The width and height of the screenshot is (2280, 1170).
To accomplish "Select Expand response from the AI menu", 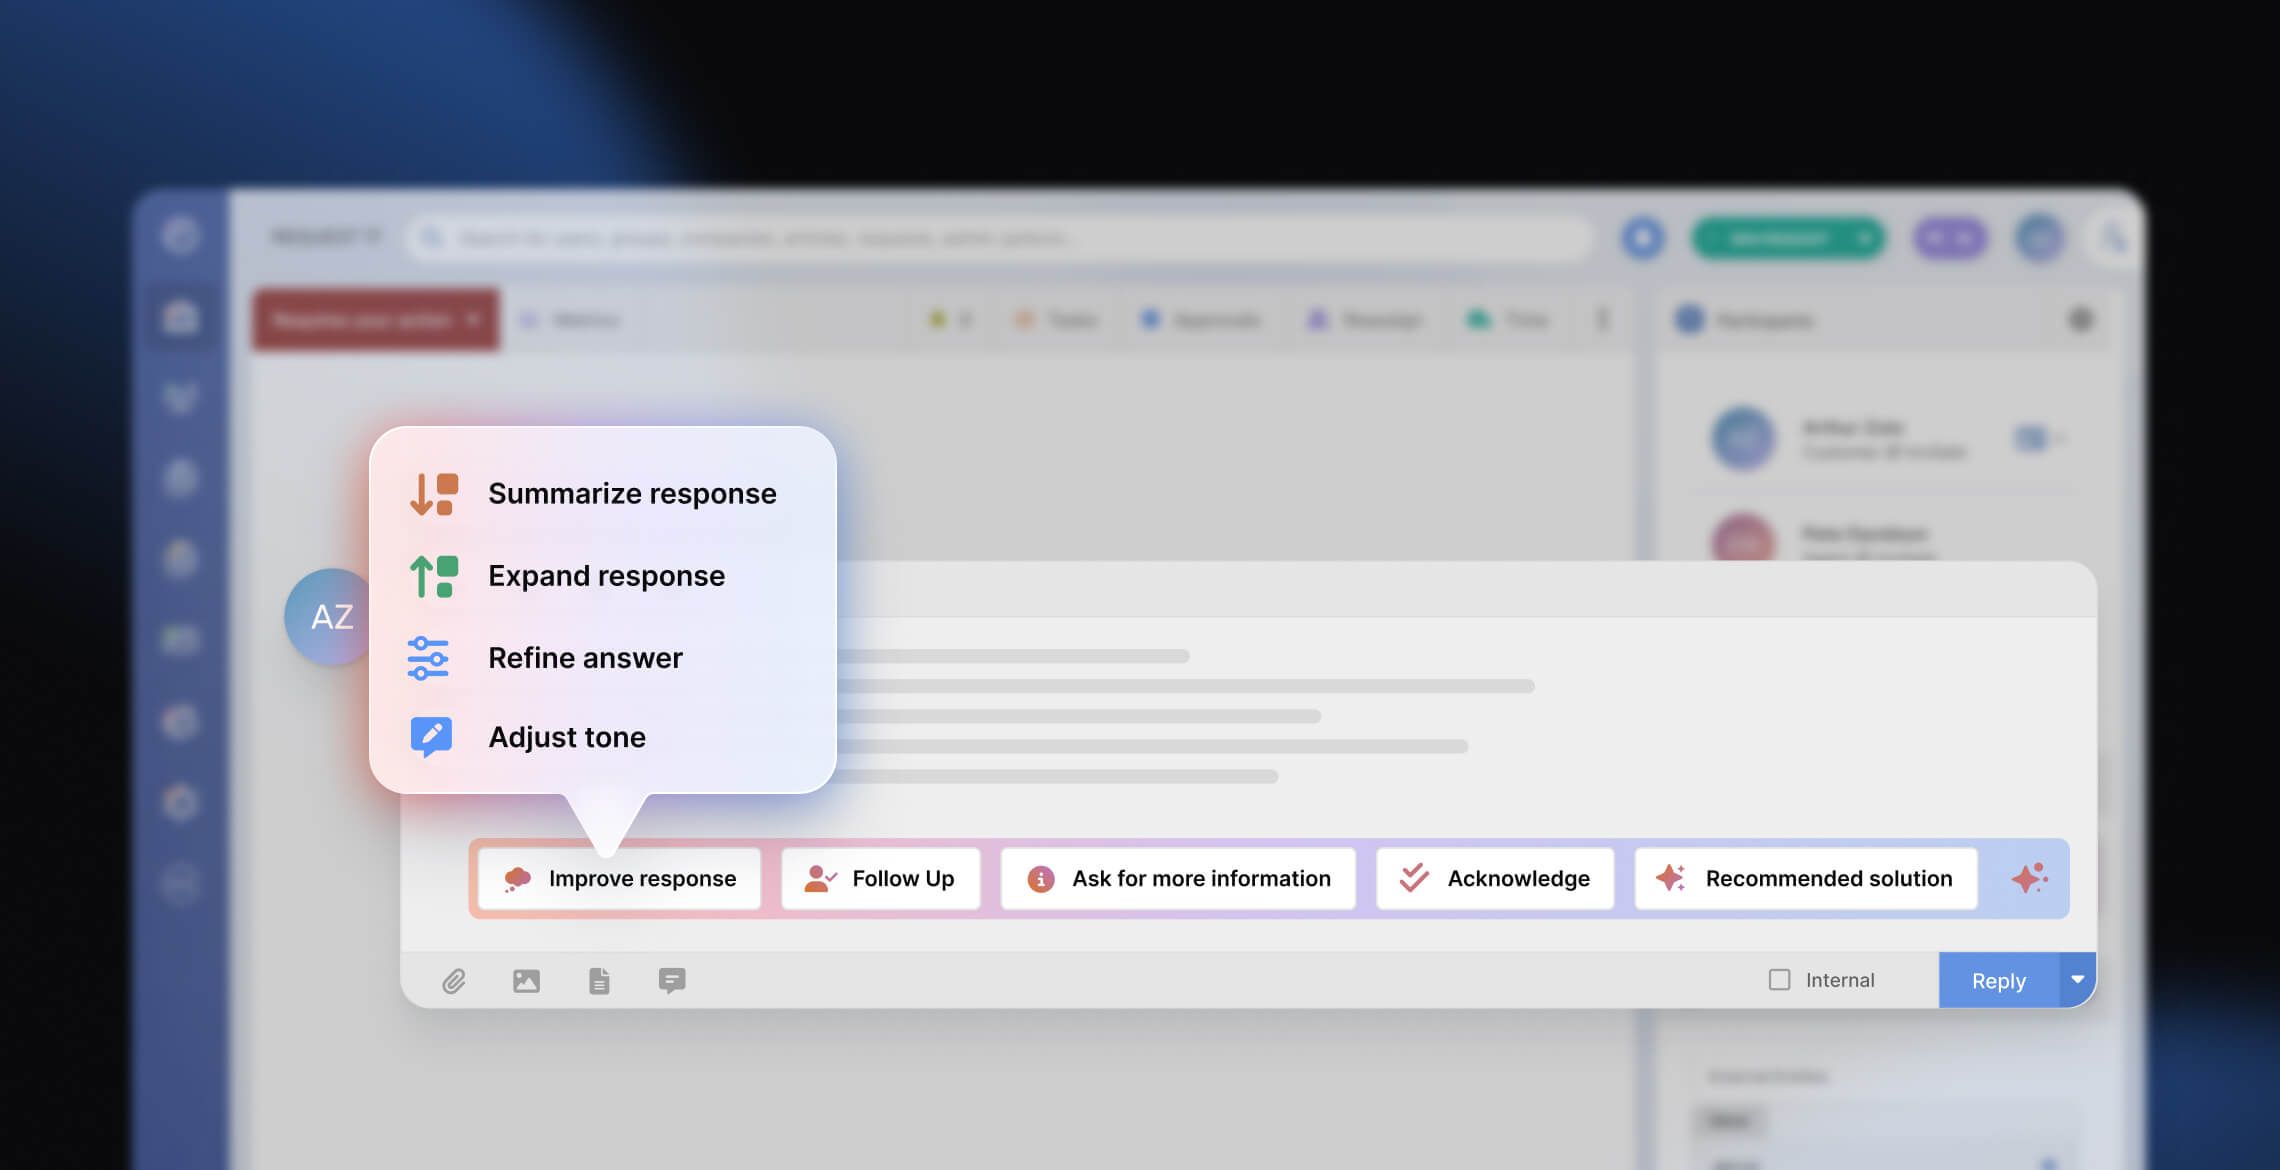I will pos(605,575).
